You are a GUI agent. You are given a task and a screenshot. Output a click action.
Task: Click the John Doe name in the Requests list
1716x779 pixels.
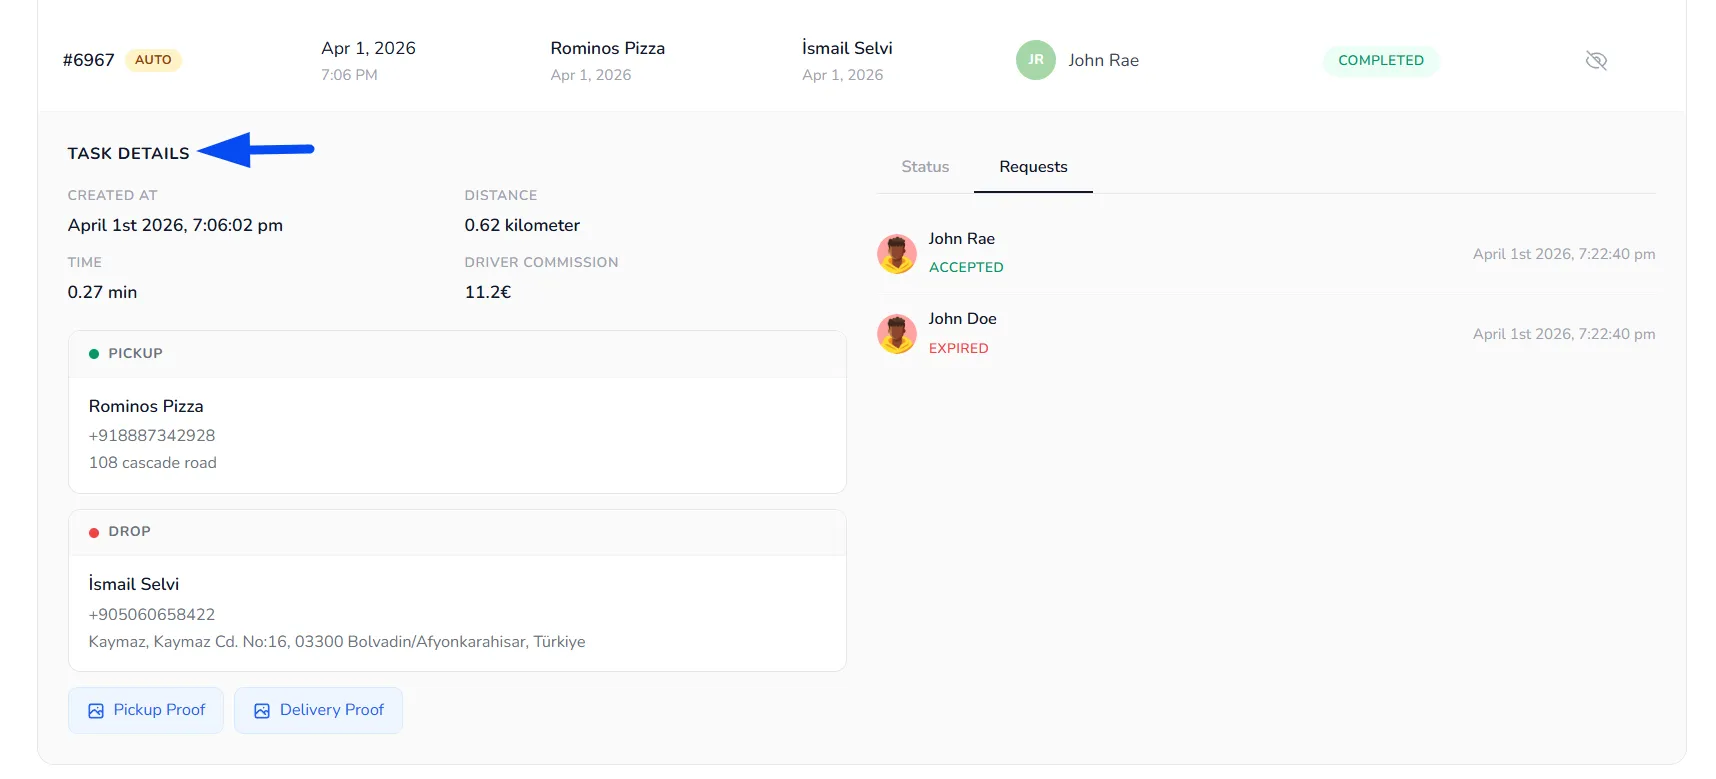click(962, 319)
